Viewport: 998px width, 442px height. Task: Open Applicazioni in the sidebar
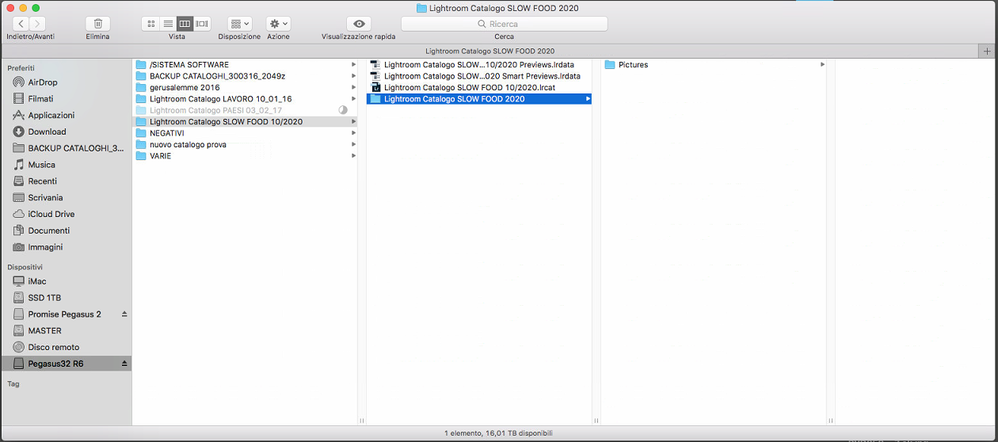coord(66,115)
